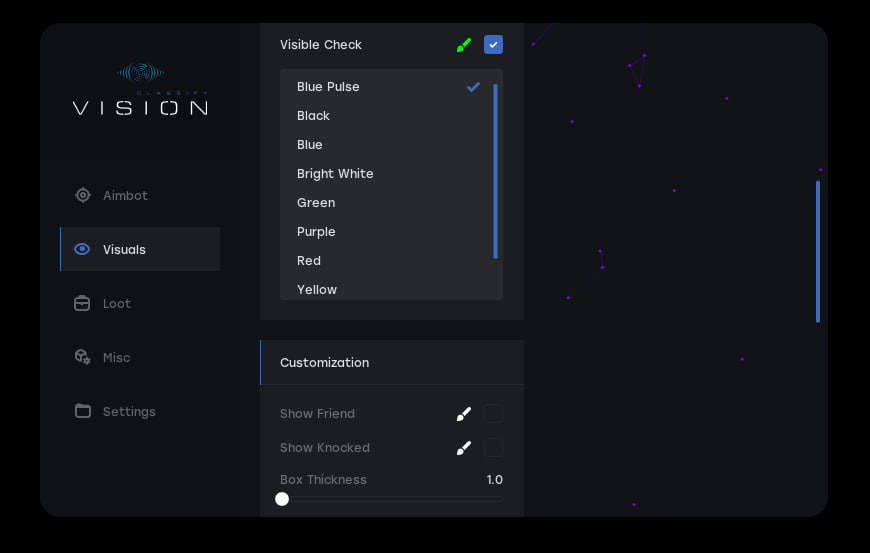Enable the Show Friend checkbox
Image resolution: width=870 pixels, height=553 pixels.
point(493,413)
